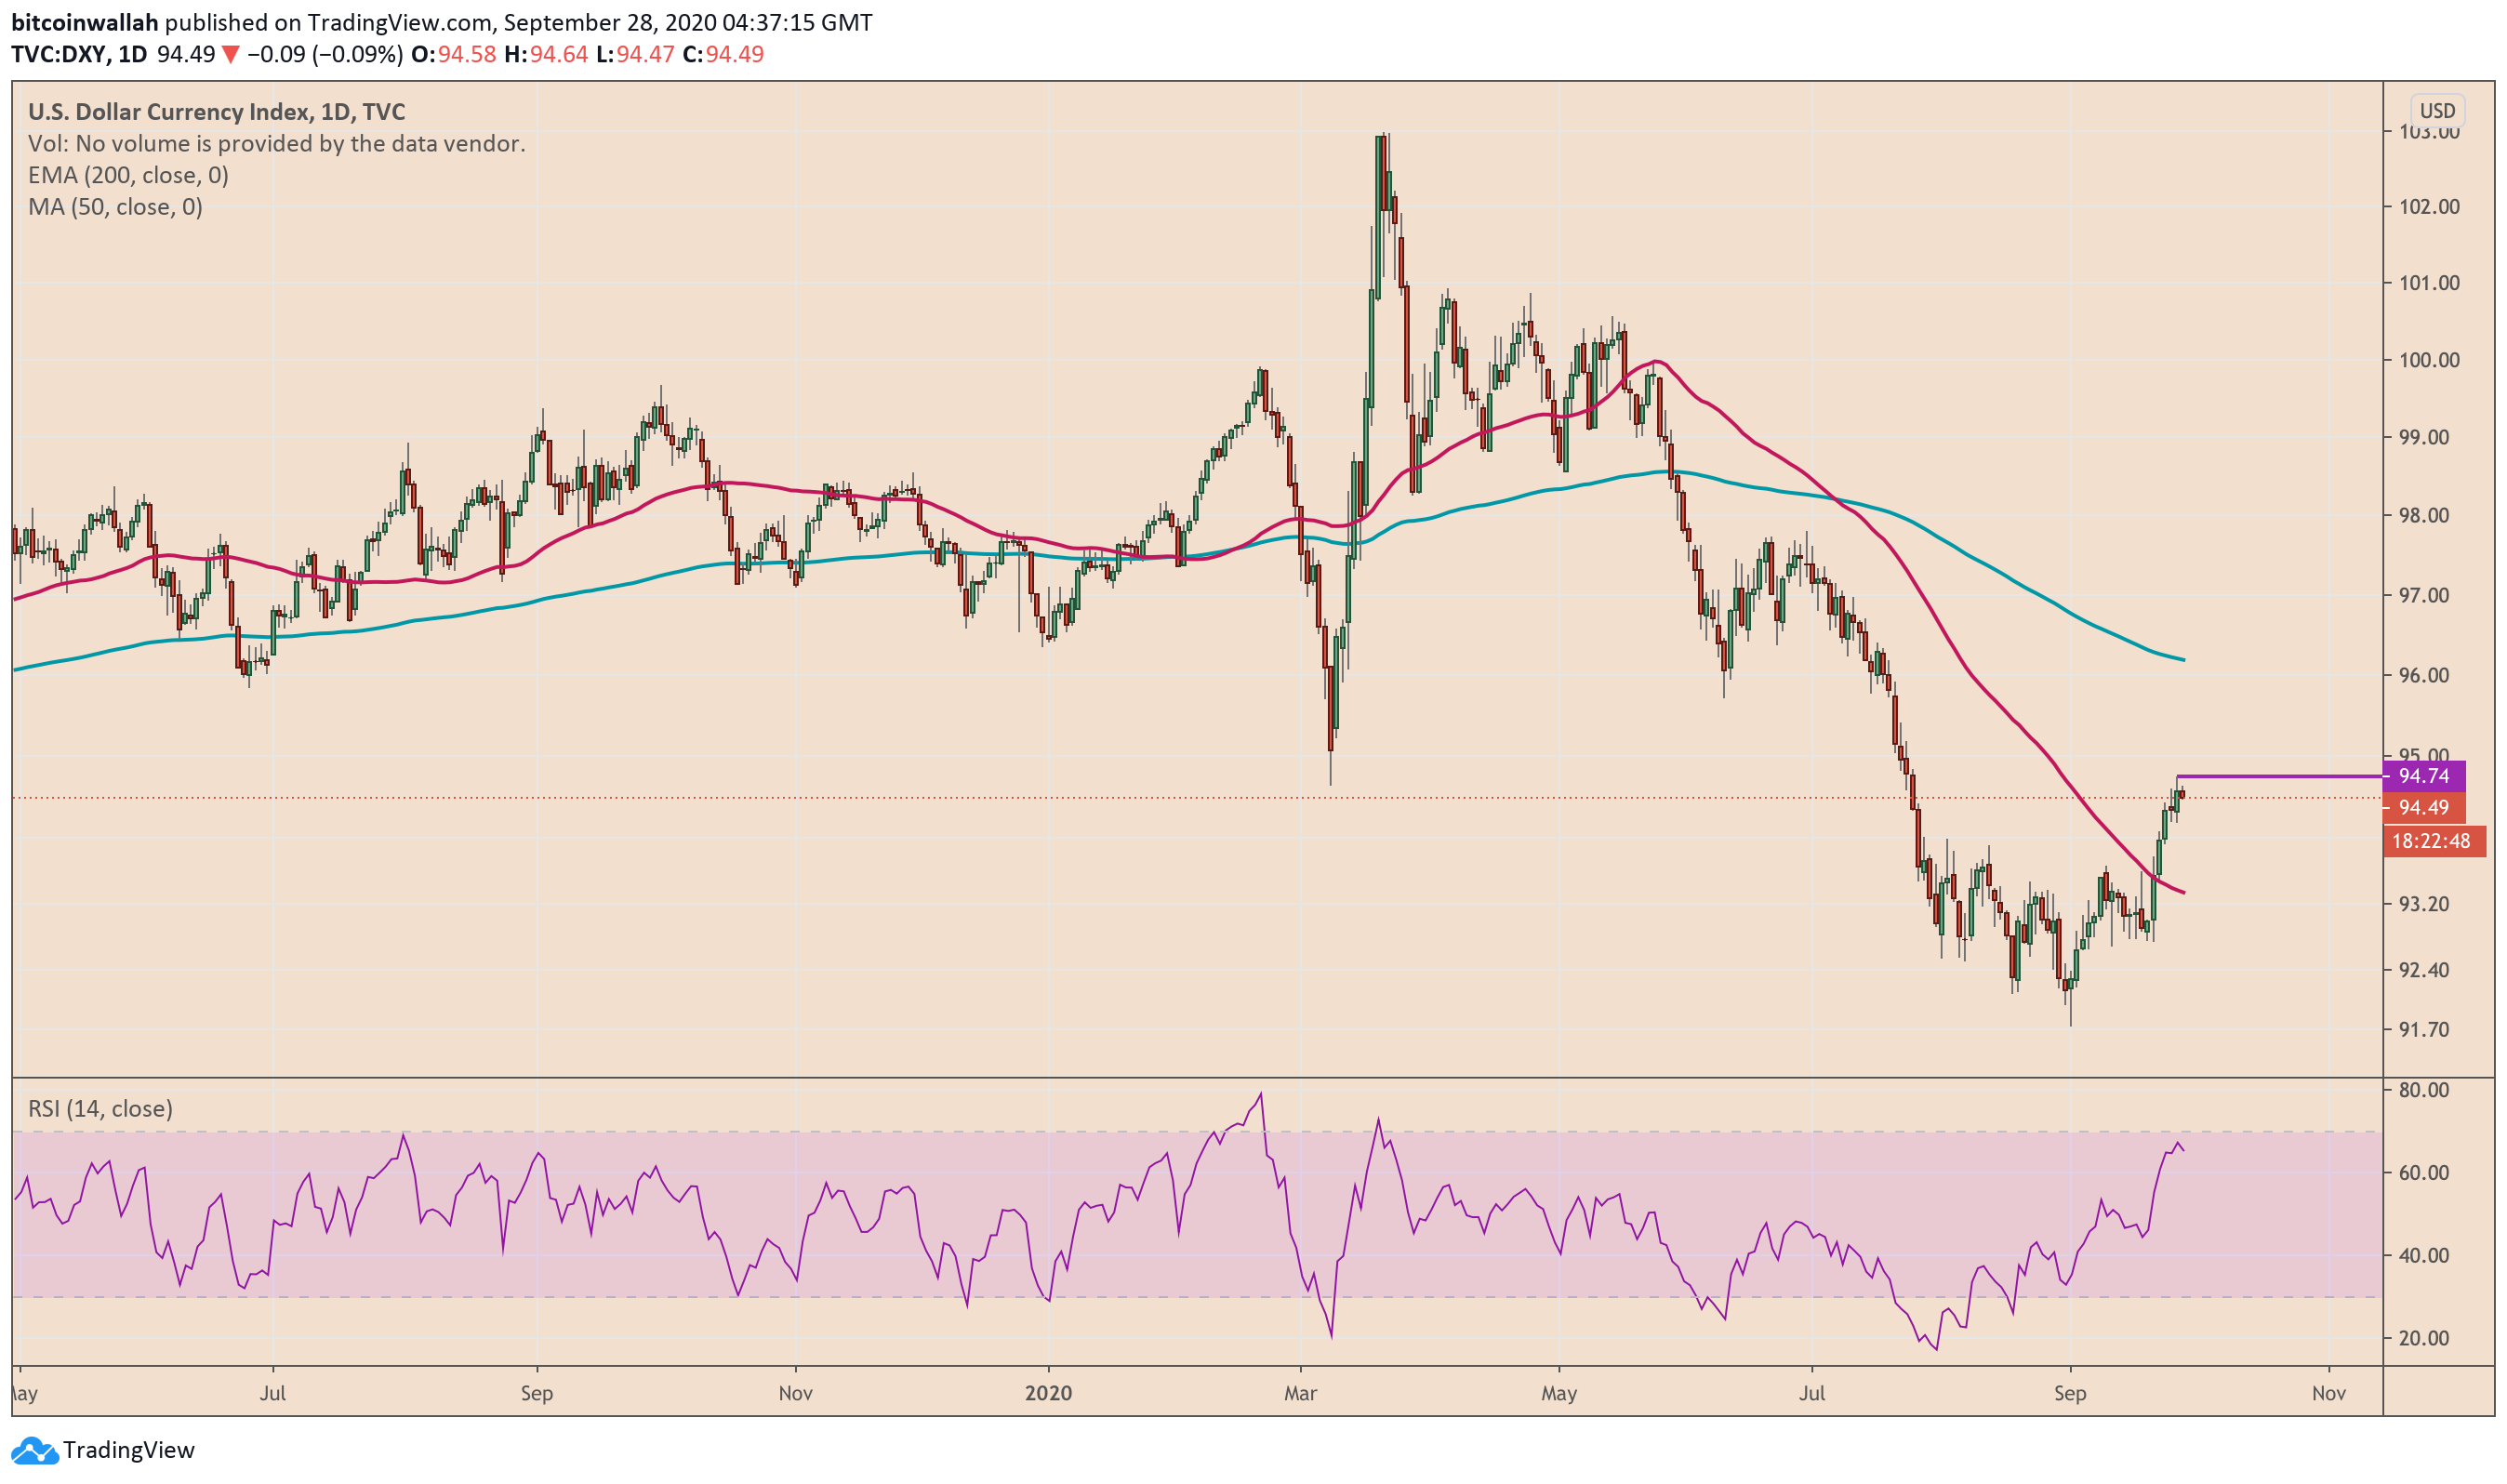Click the Mar label on time axis
Screen dimensions: 2507x1484
pyautogui.click(x=1302, y=1395)
